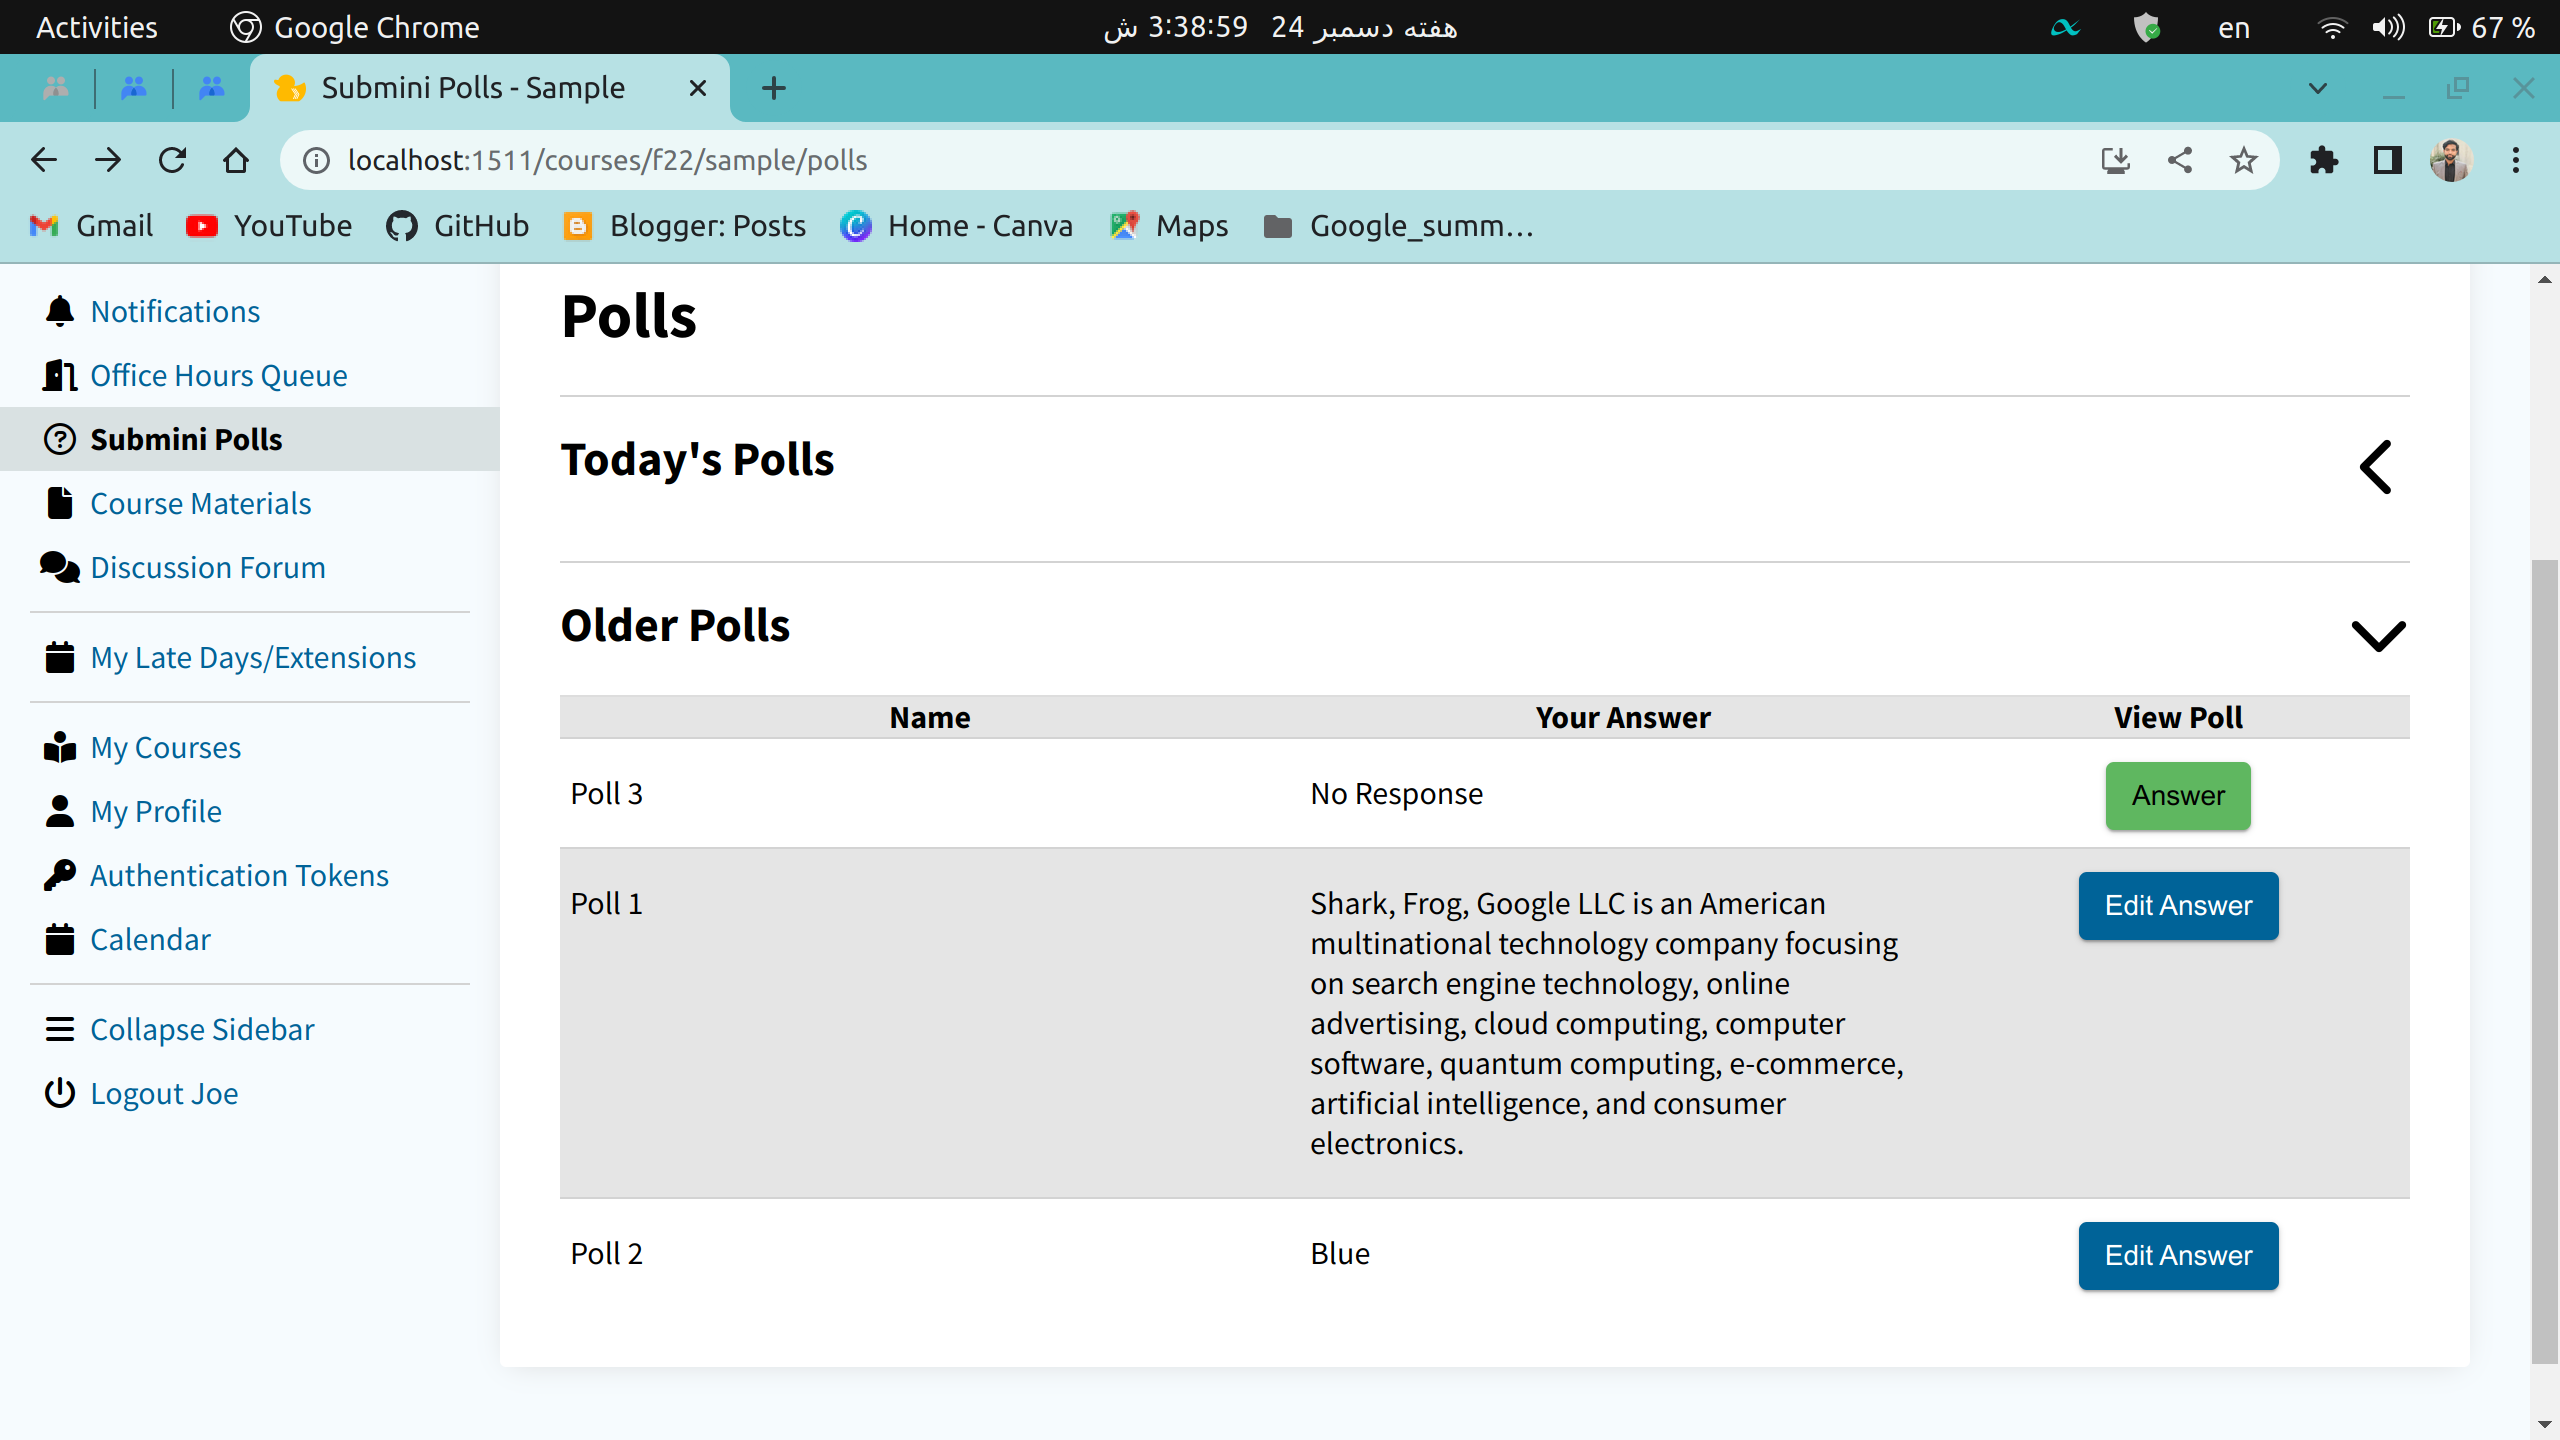
Task: Open the Discussion Forum chat icon
Action: pyautogui.click(x=59, y=567)
